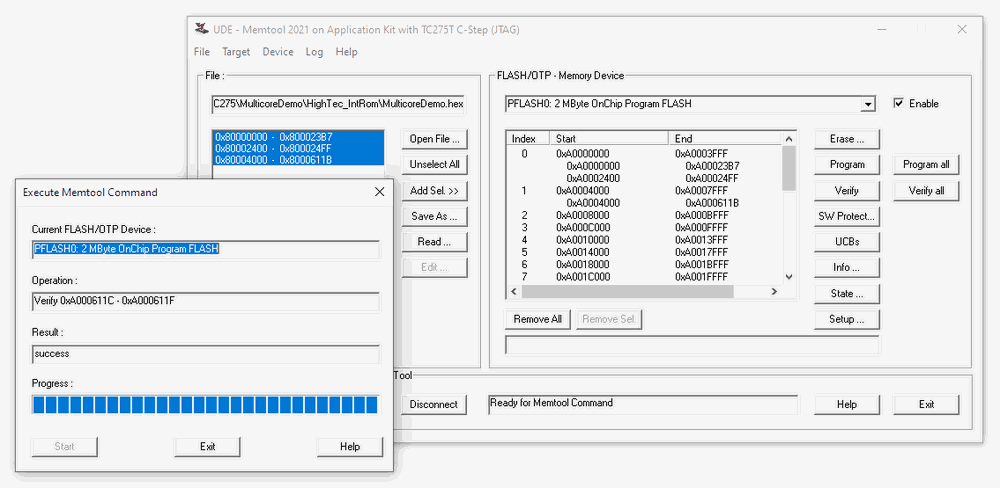Open the Device menu
Screen dimensions: 1000x488
click(x=278, y=52)
